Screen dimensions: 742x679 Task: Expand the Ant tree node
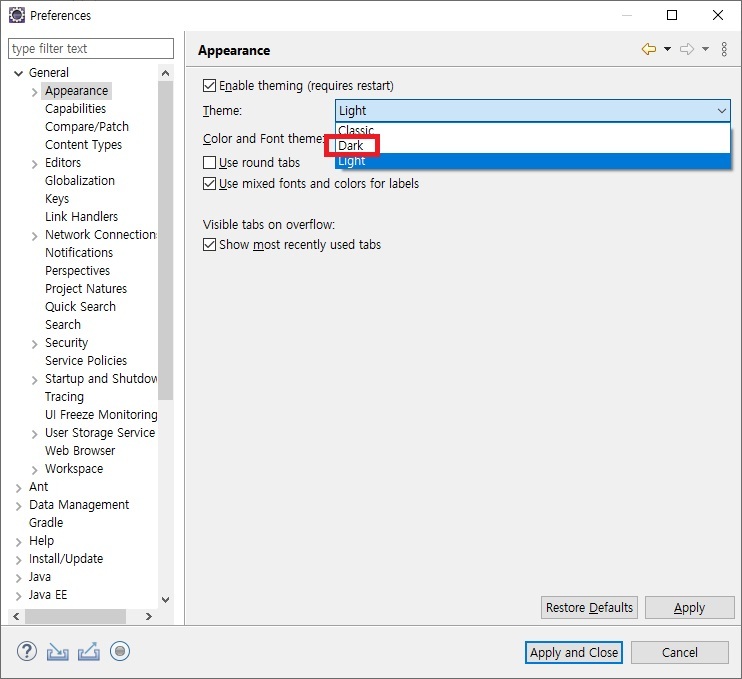(x=18, y=488)
